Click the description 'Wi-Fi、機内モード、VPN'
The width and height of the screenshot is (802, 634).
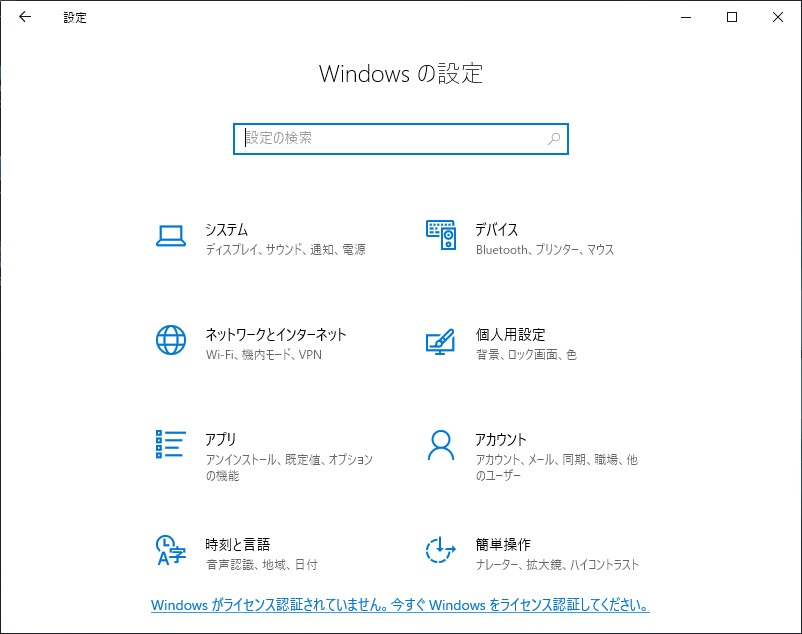[264, 354]
